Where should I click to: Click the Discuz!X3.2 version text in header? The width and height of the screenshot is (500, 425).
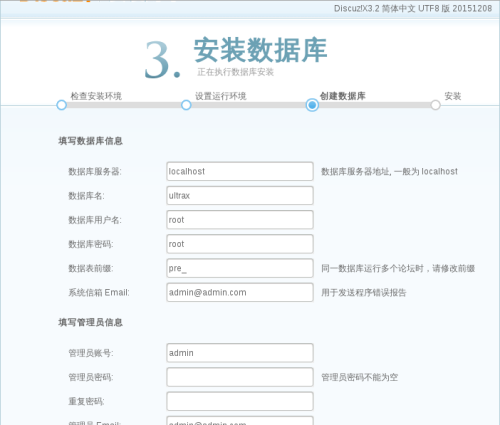(x=413, y=9)
